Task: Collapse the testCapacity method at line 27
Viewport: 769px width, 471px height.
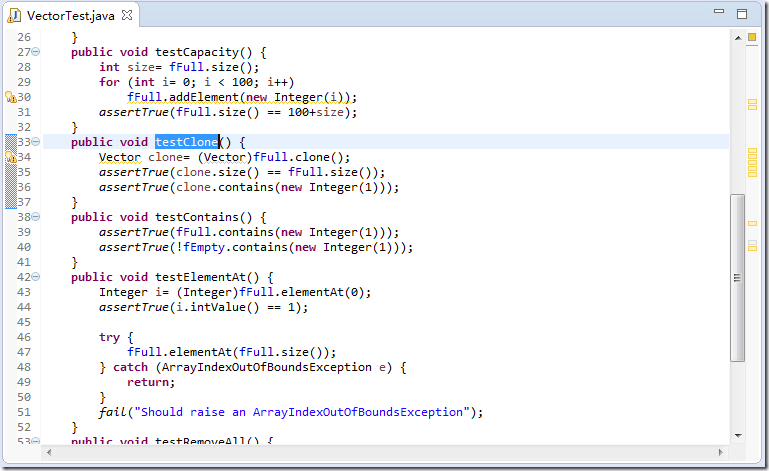Action: pyautogui.click(x=36, y=52)
